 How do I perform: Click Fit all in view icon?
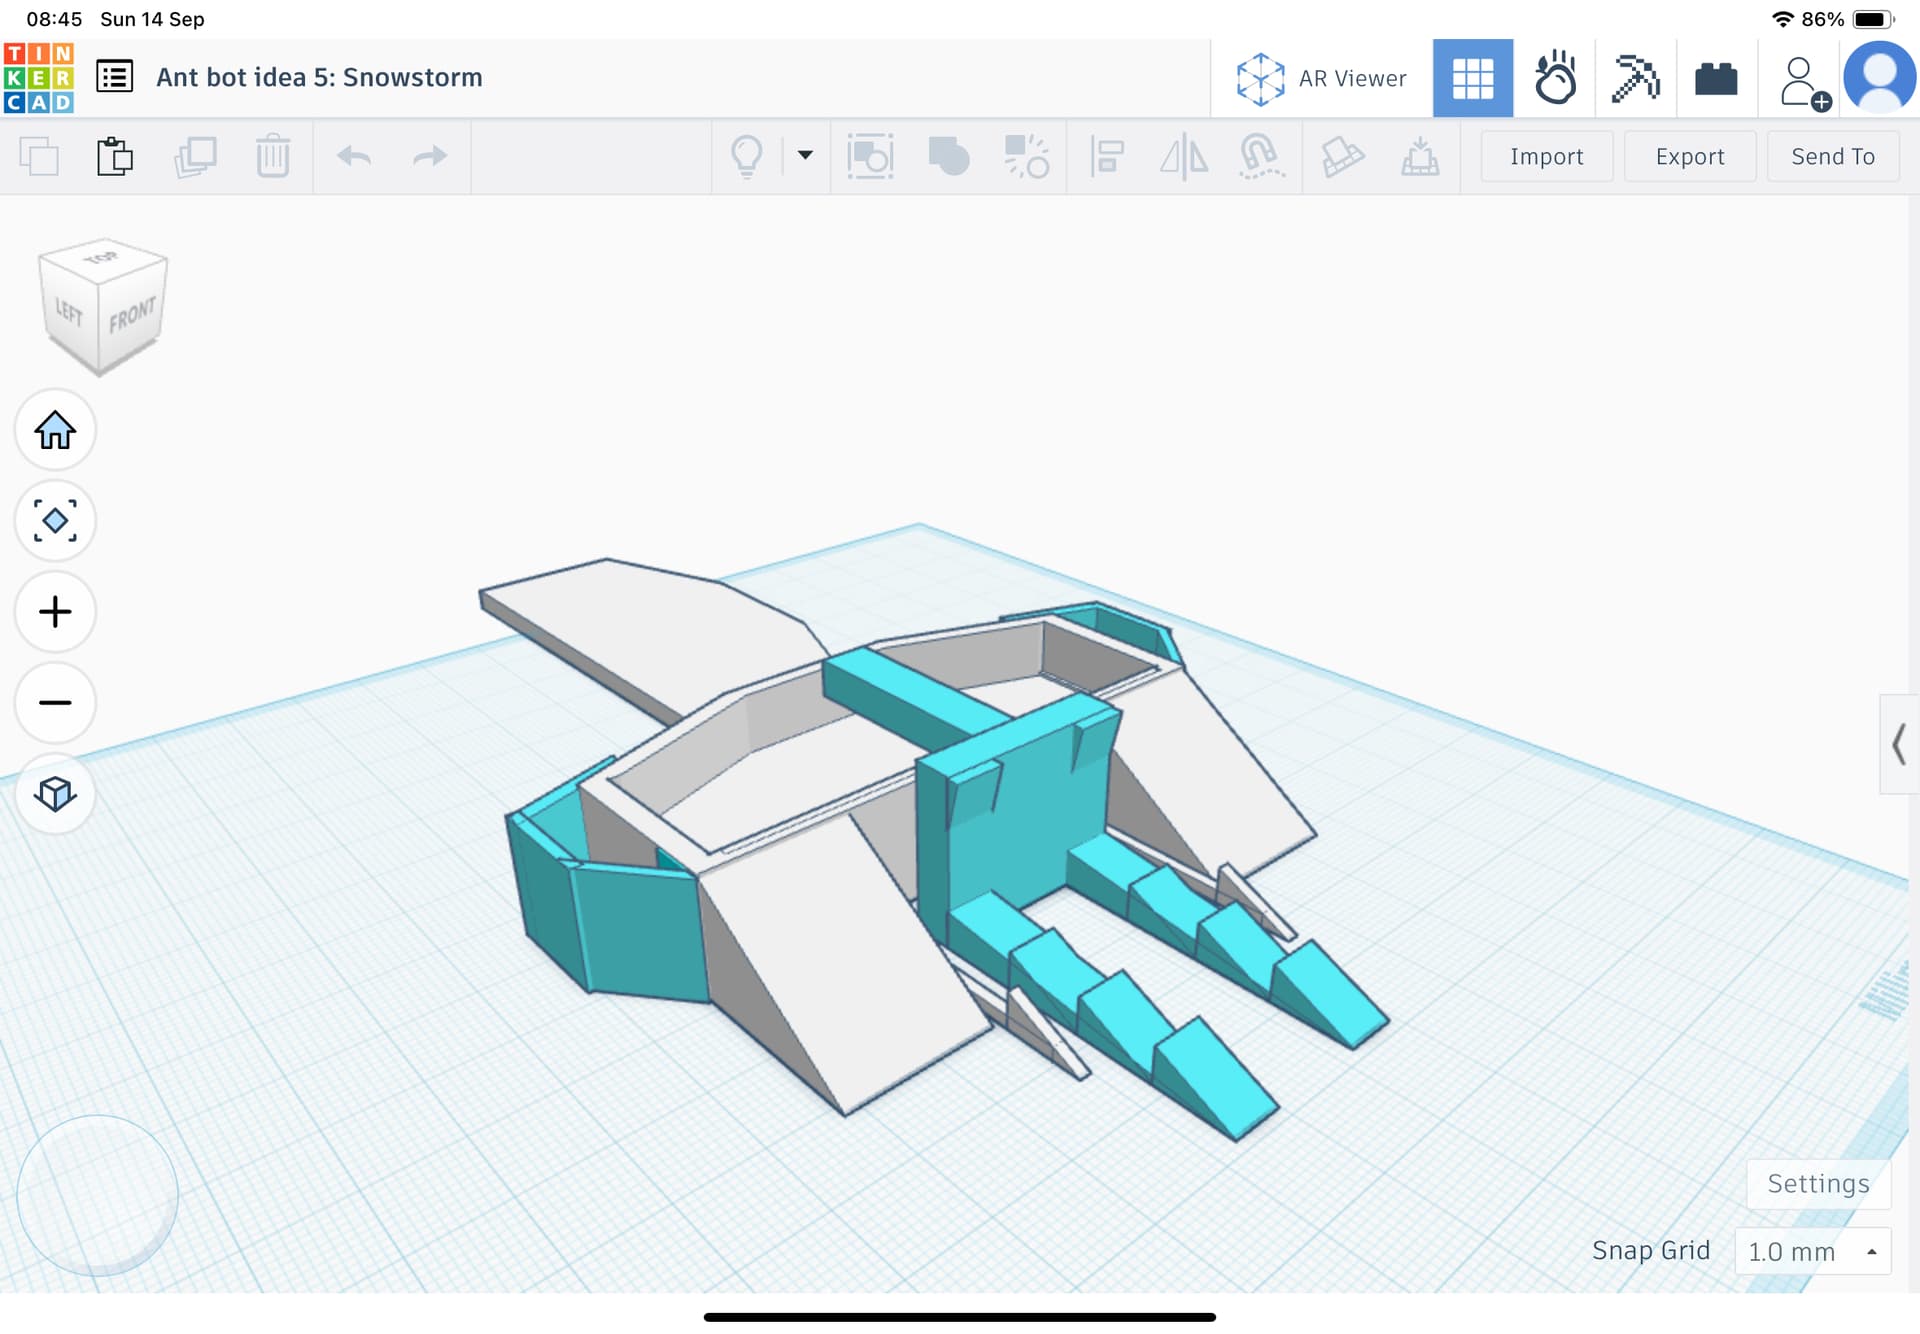click(55, 521)
